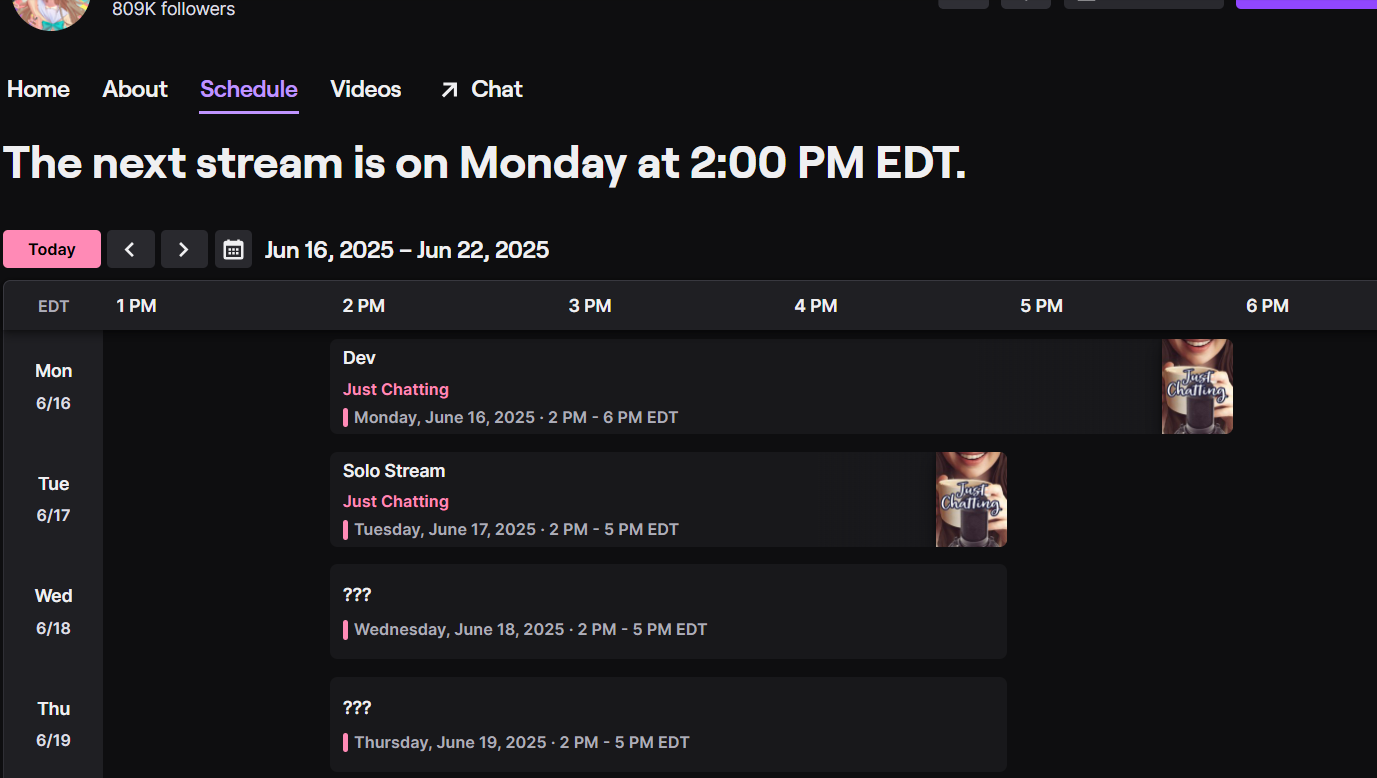Click the date range Jun 16 – Jun 22 text

[406, 249]
